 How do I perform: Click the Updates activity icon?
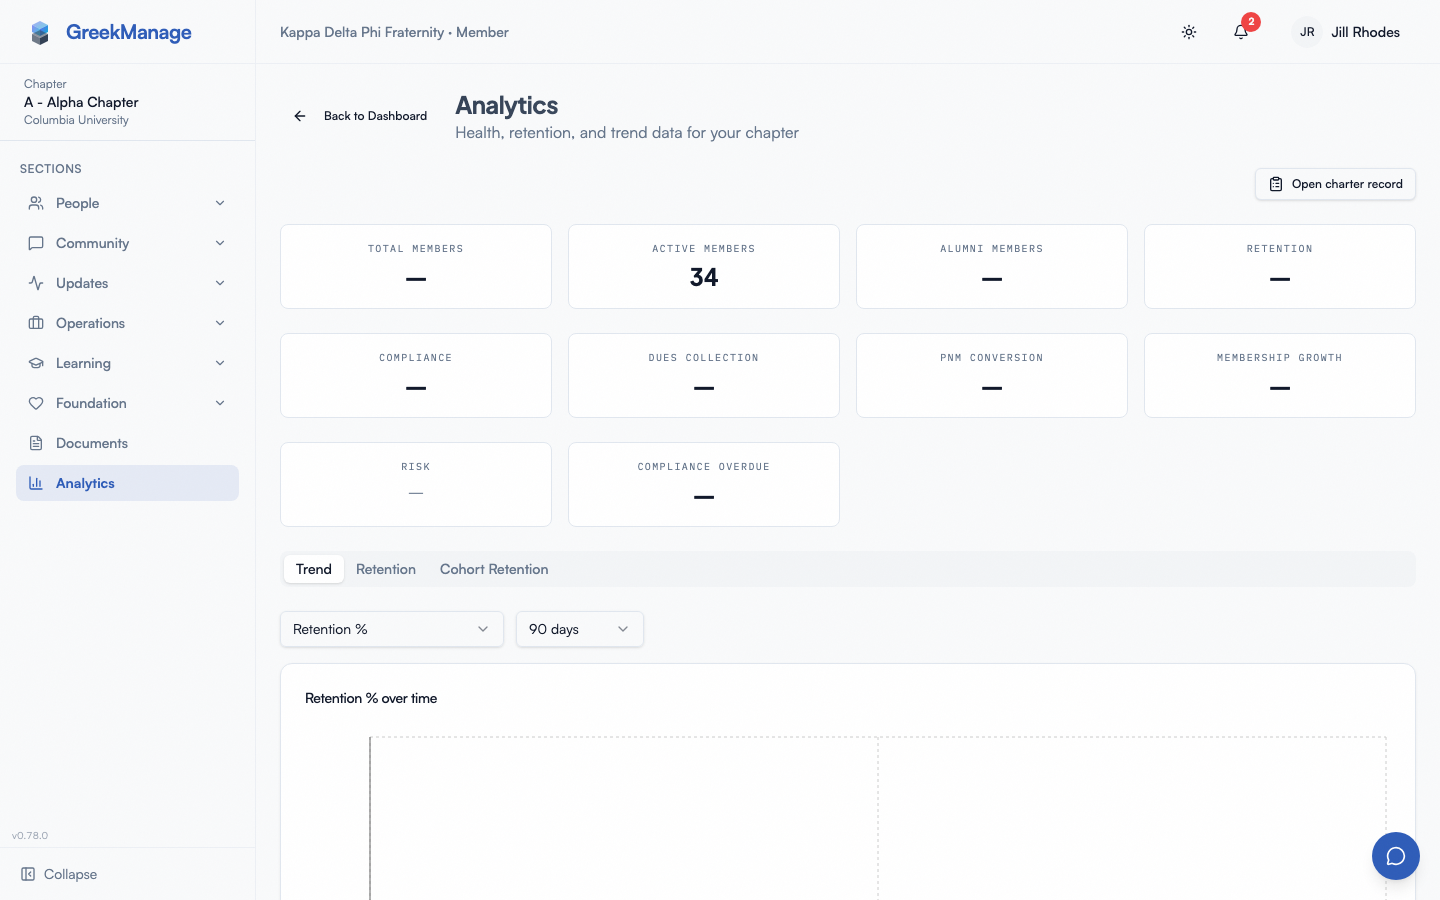point(36,283)
